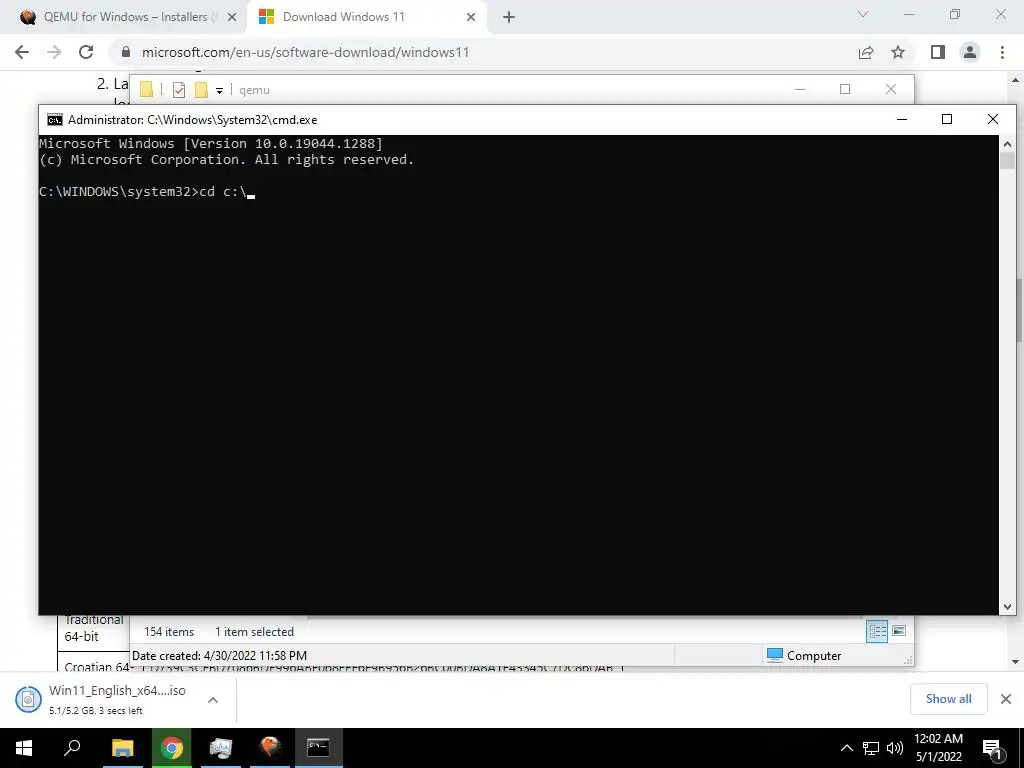Open the taskbar clock and date
The image size is (1024, 768).
(x=938, y=748)
